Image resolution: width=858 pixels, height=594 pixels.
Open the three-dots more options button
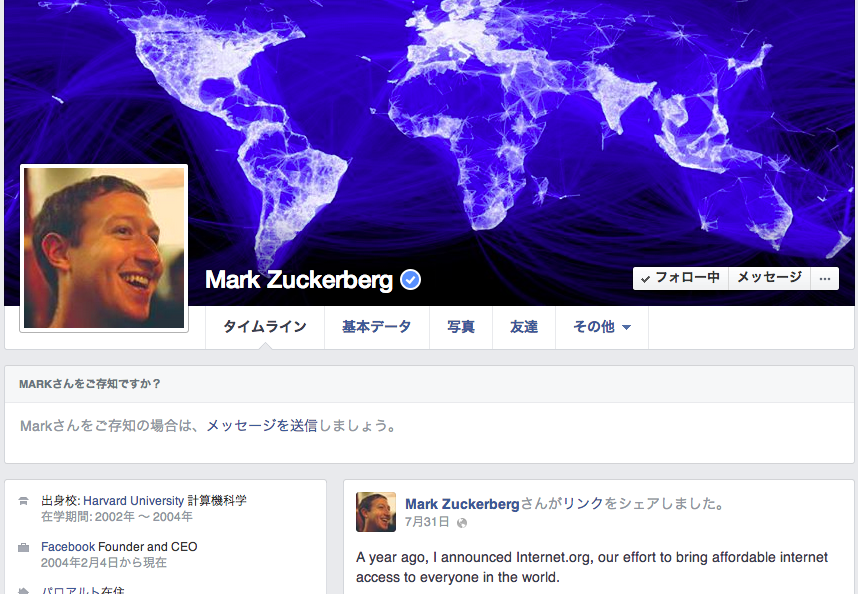coord(825,278)
